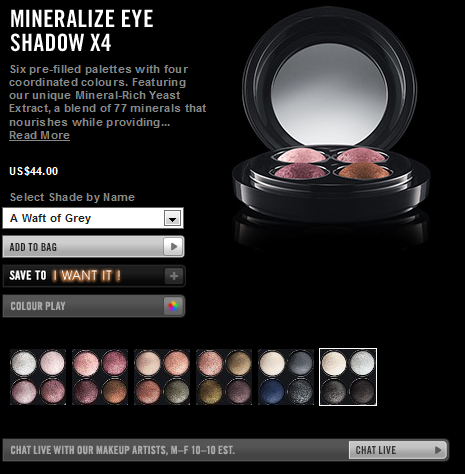Click the US$44.00 price text

click(x=34, y=171)
